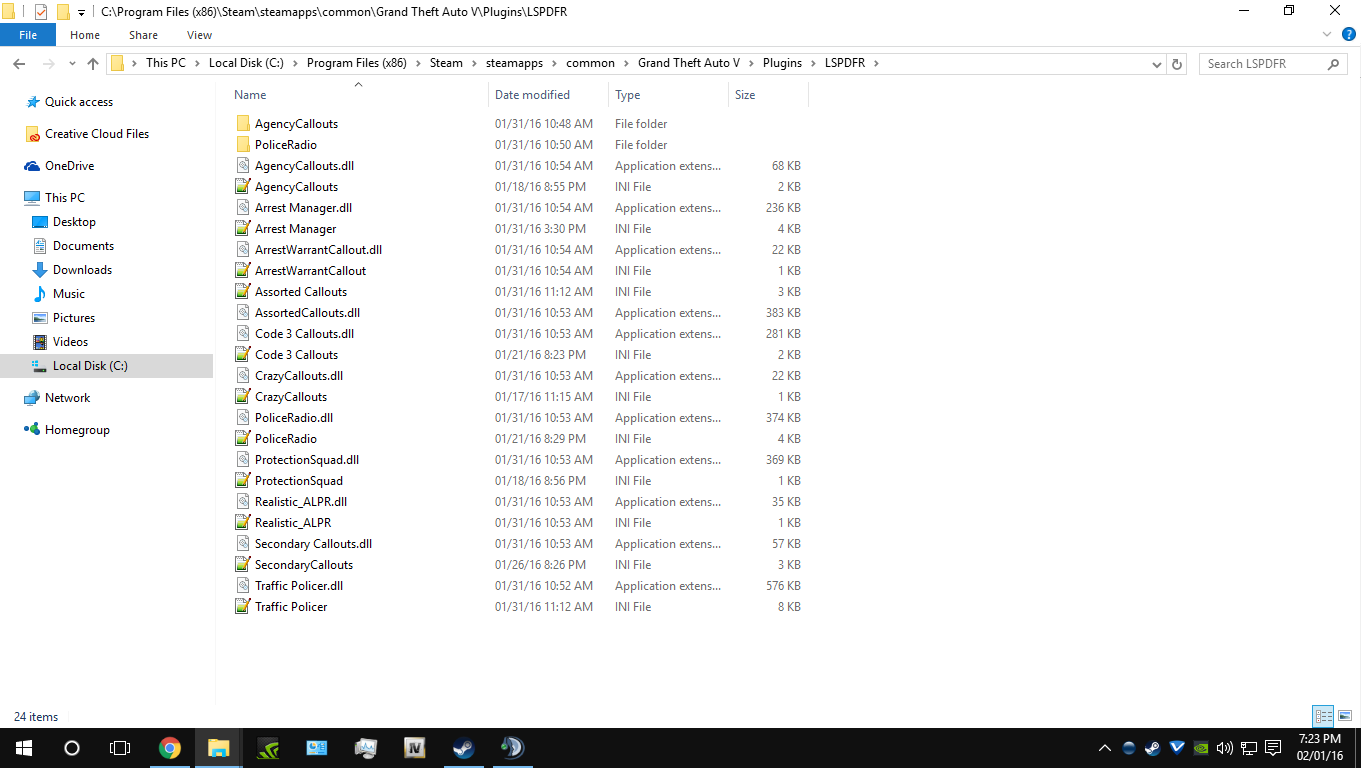1361x768 pixels.
Task: Show hidden system tray icons
Action: pos(1105,748)
